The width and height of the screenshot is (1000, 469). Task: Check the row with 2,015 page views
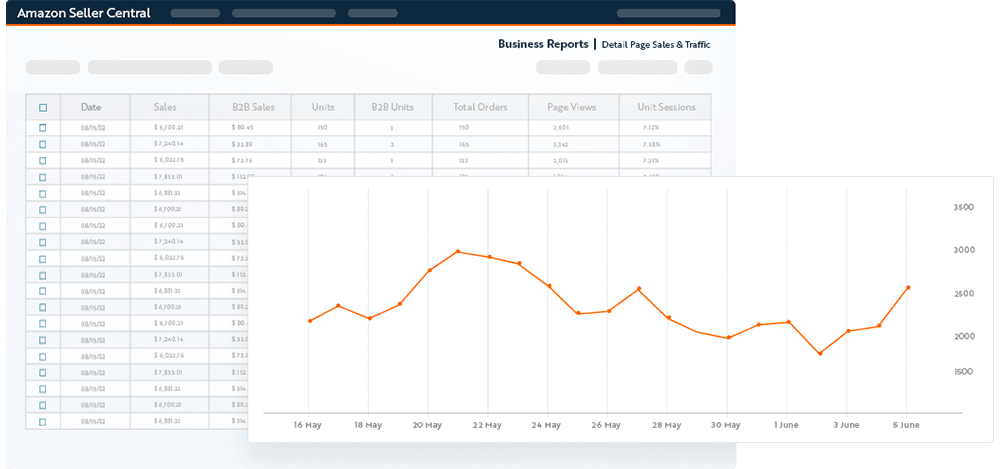click(43, 161)
